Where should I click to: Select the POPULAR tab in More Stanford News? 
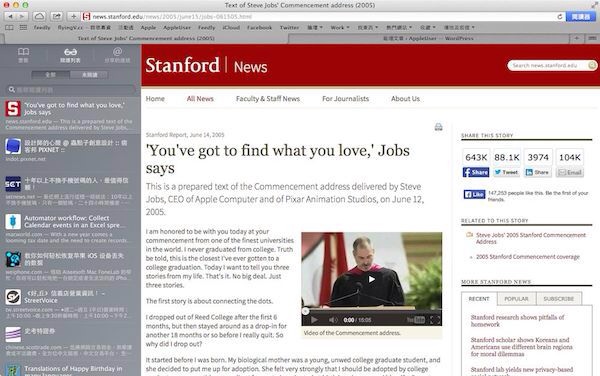[x=516, y=299]
